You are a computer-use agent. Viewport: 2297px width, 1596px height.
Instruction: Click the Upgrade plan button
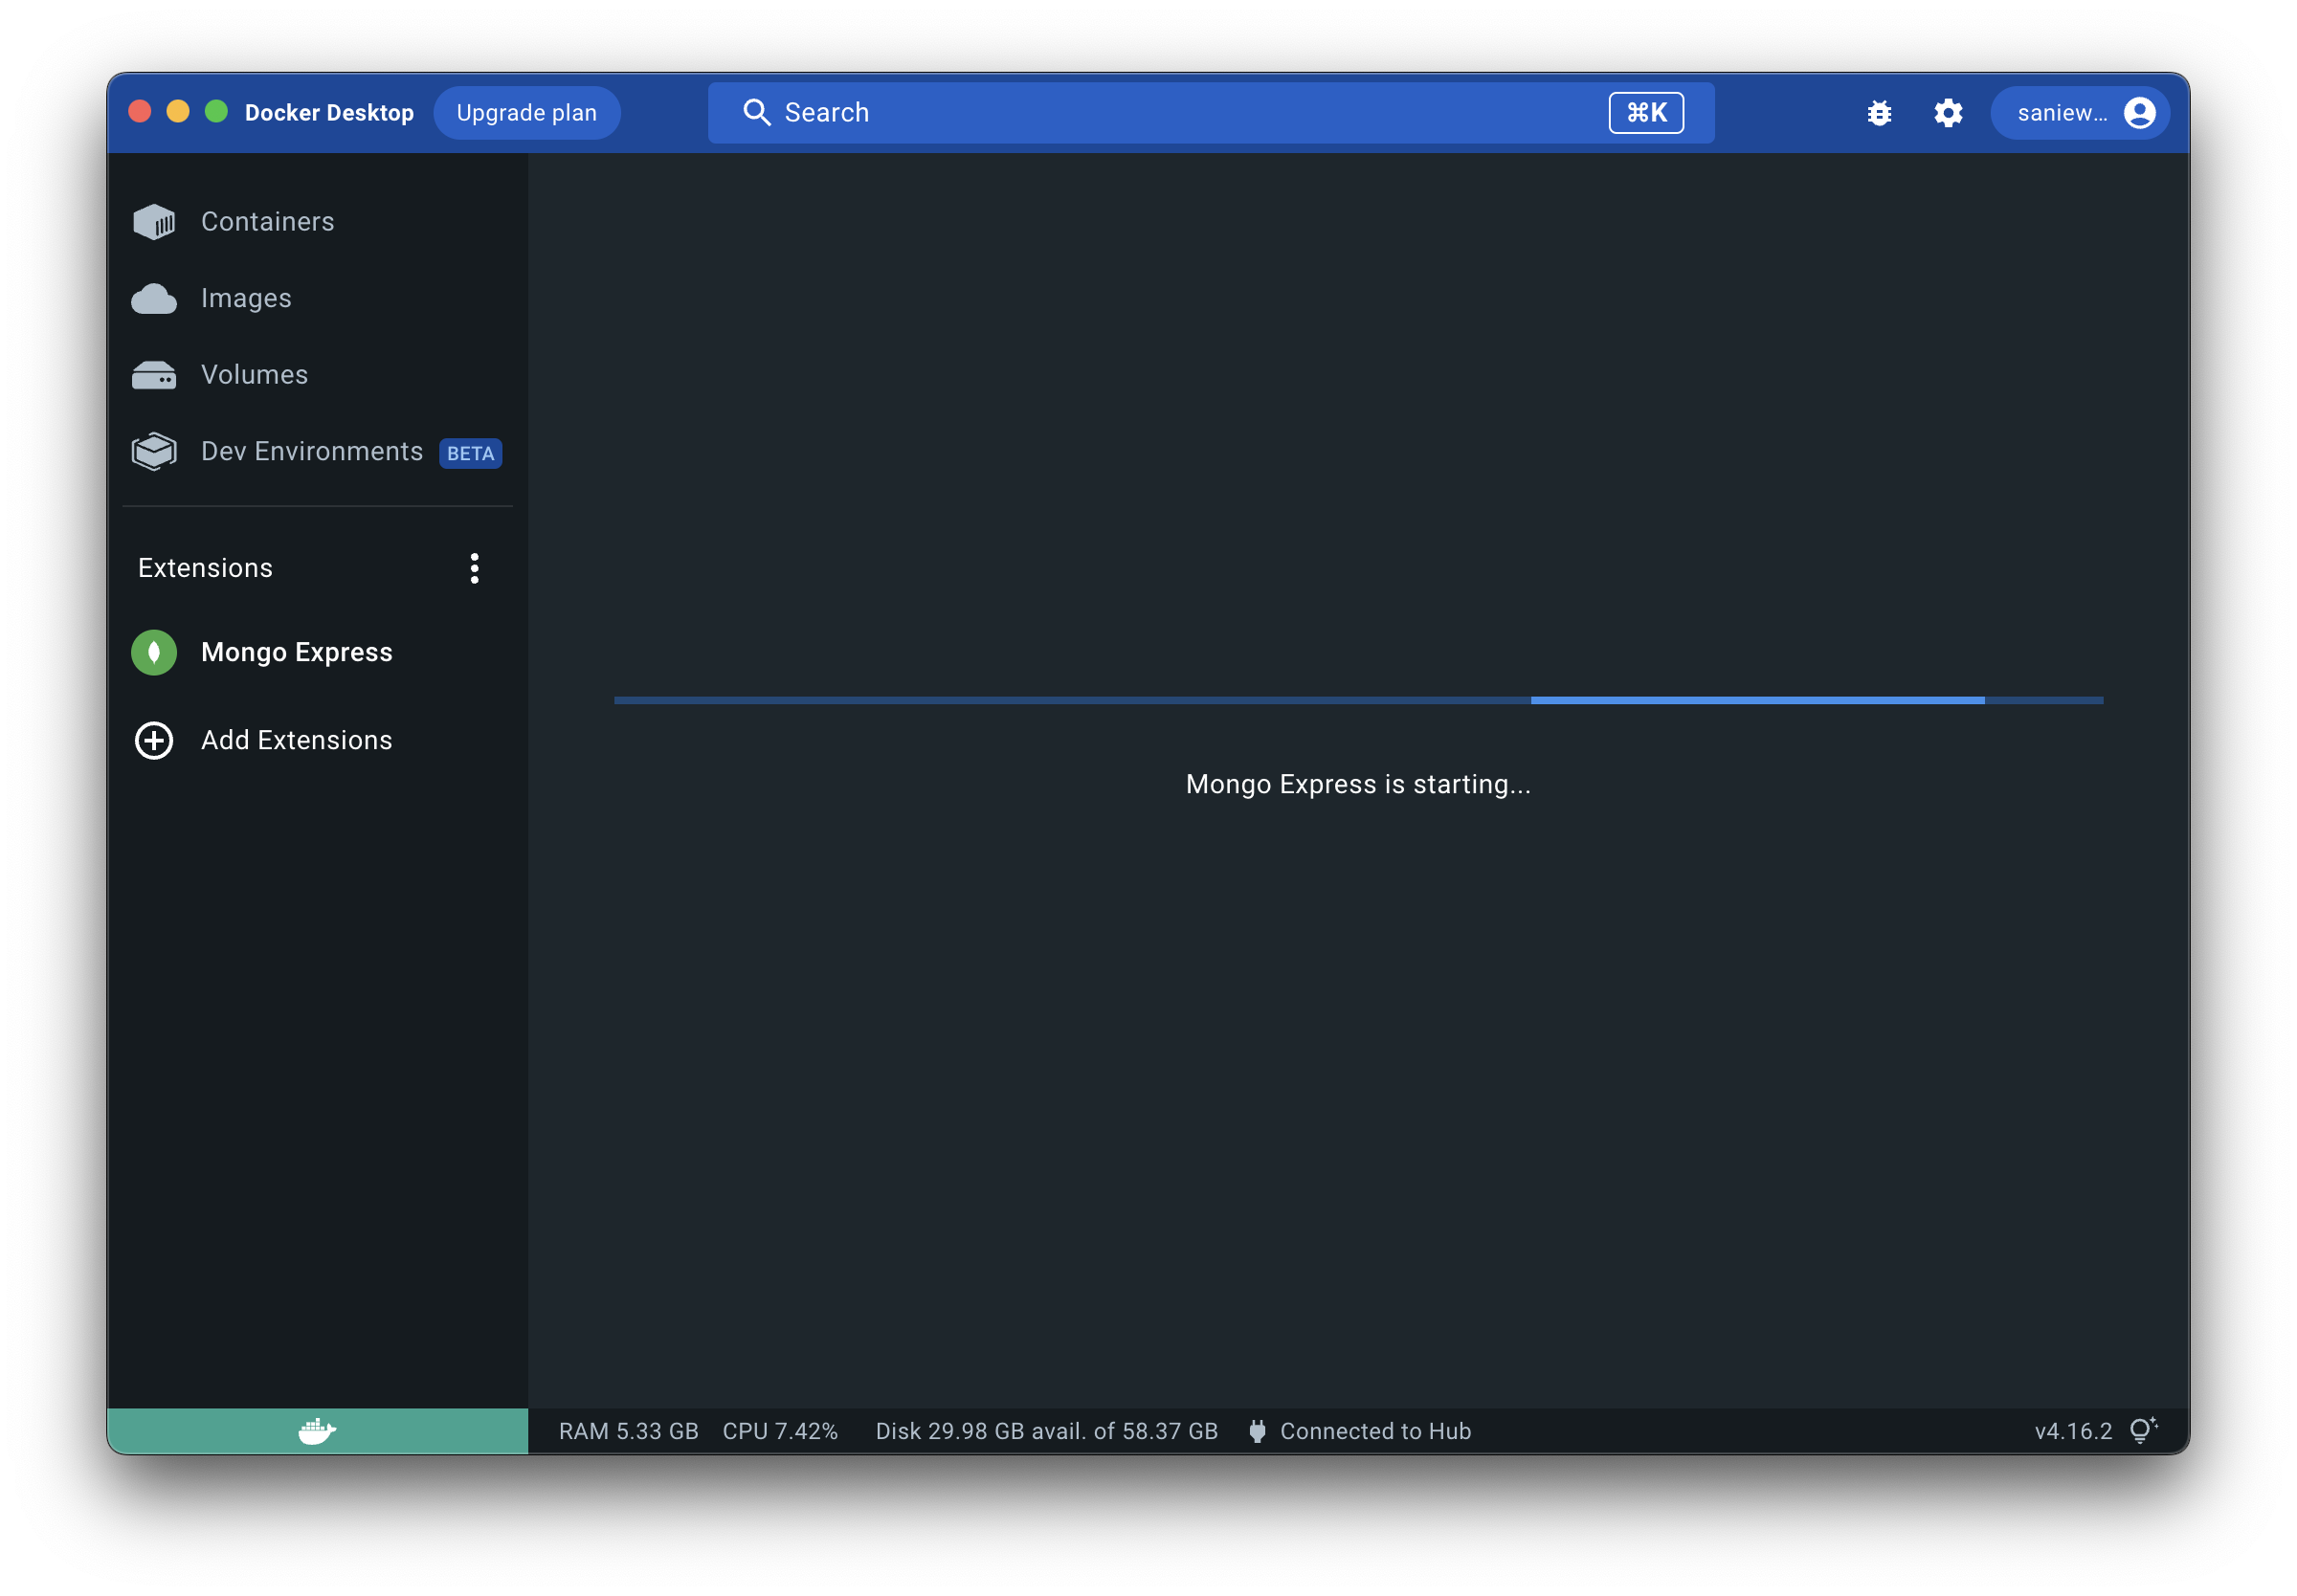526,113
